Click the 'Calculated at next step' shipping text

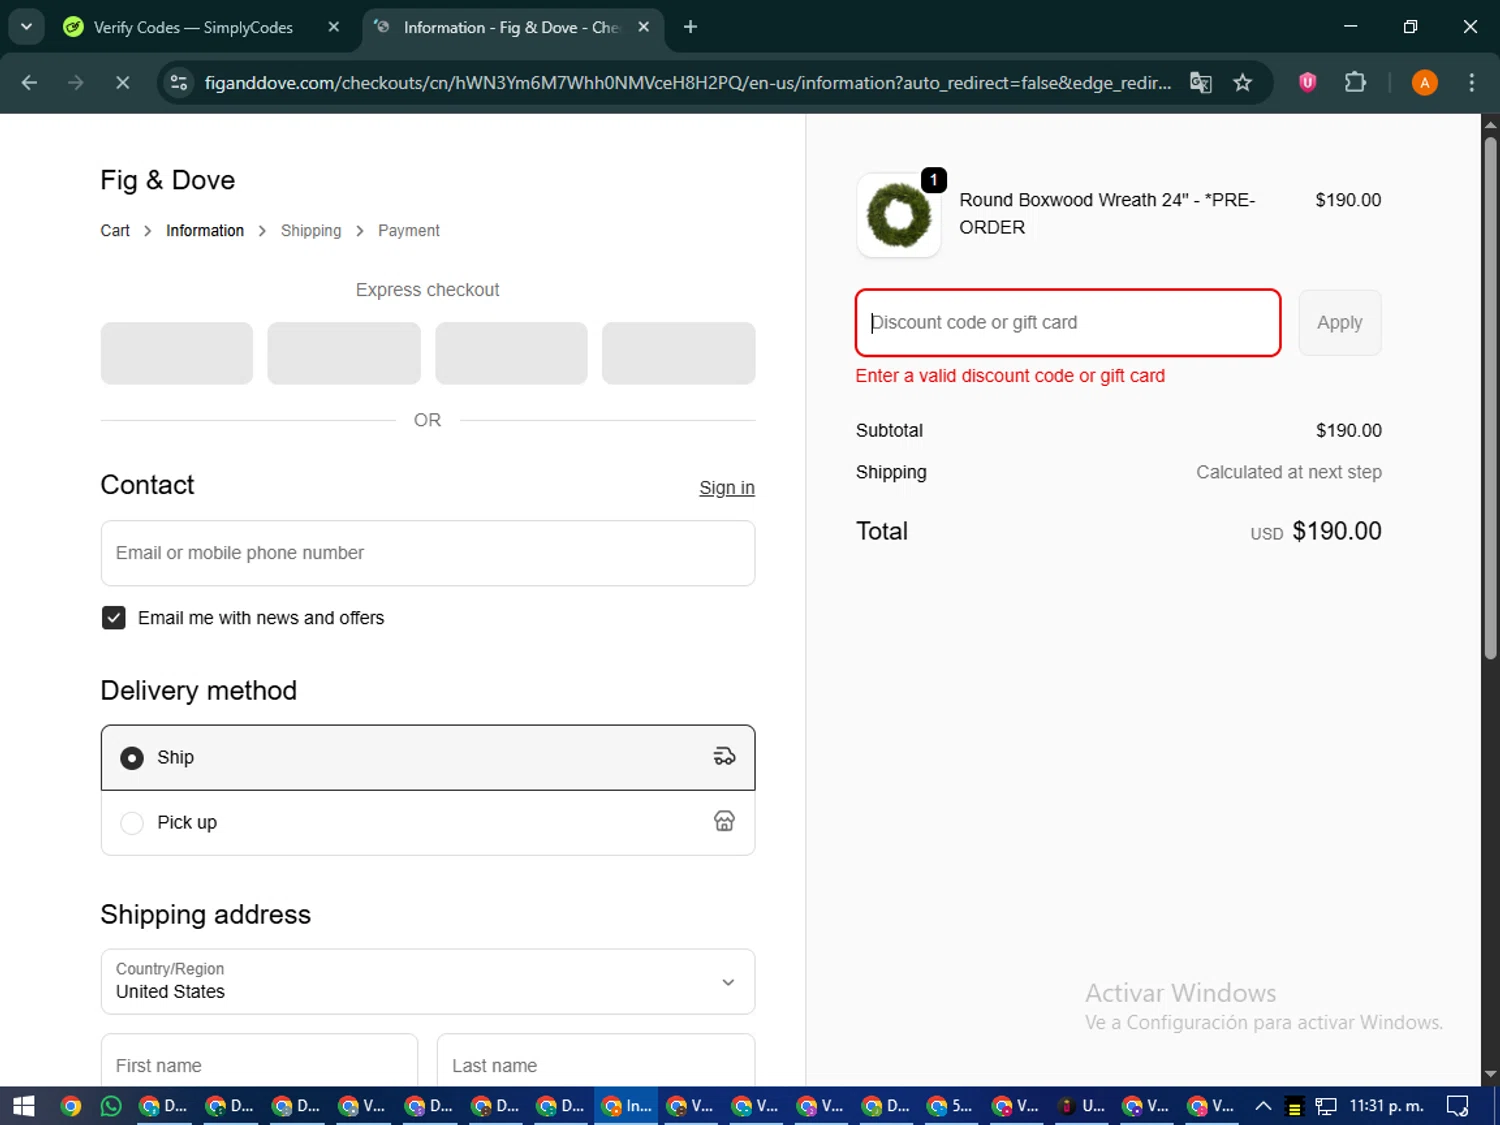(1289, 472)
